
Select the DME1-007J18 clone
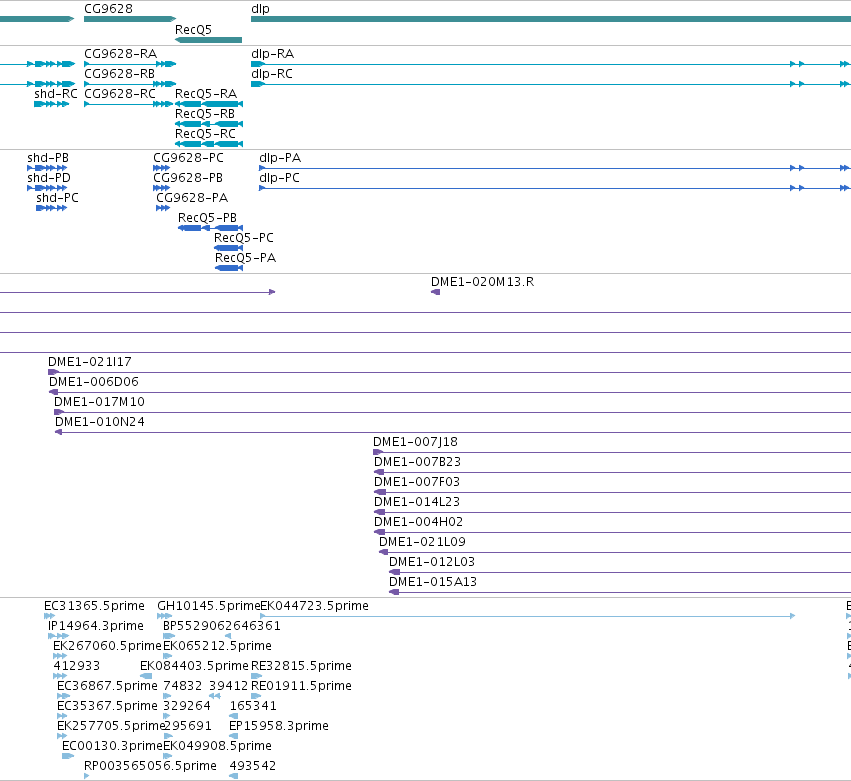pos(612,452)
